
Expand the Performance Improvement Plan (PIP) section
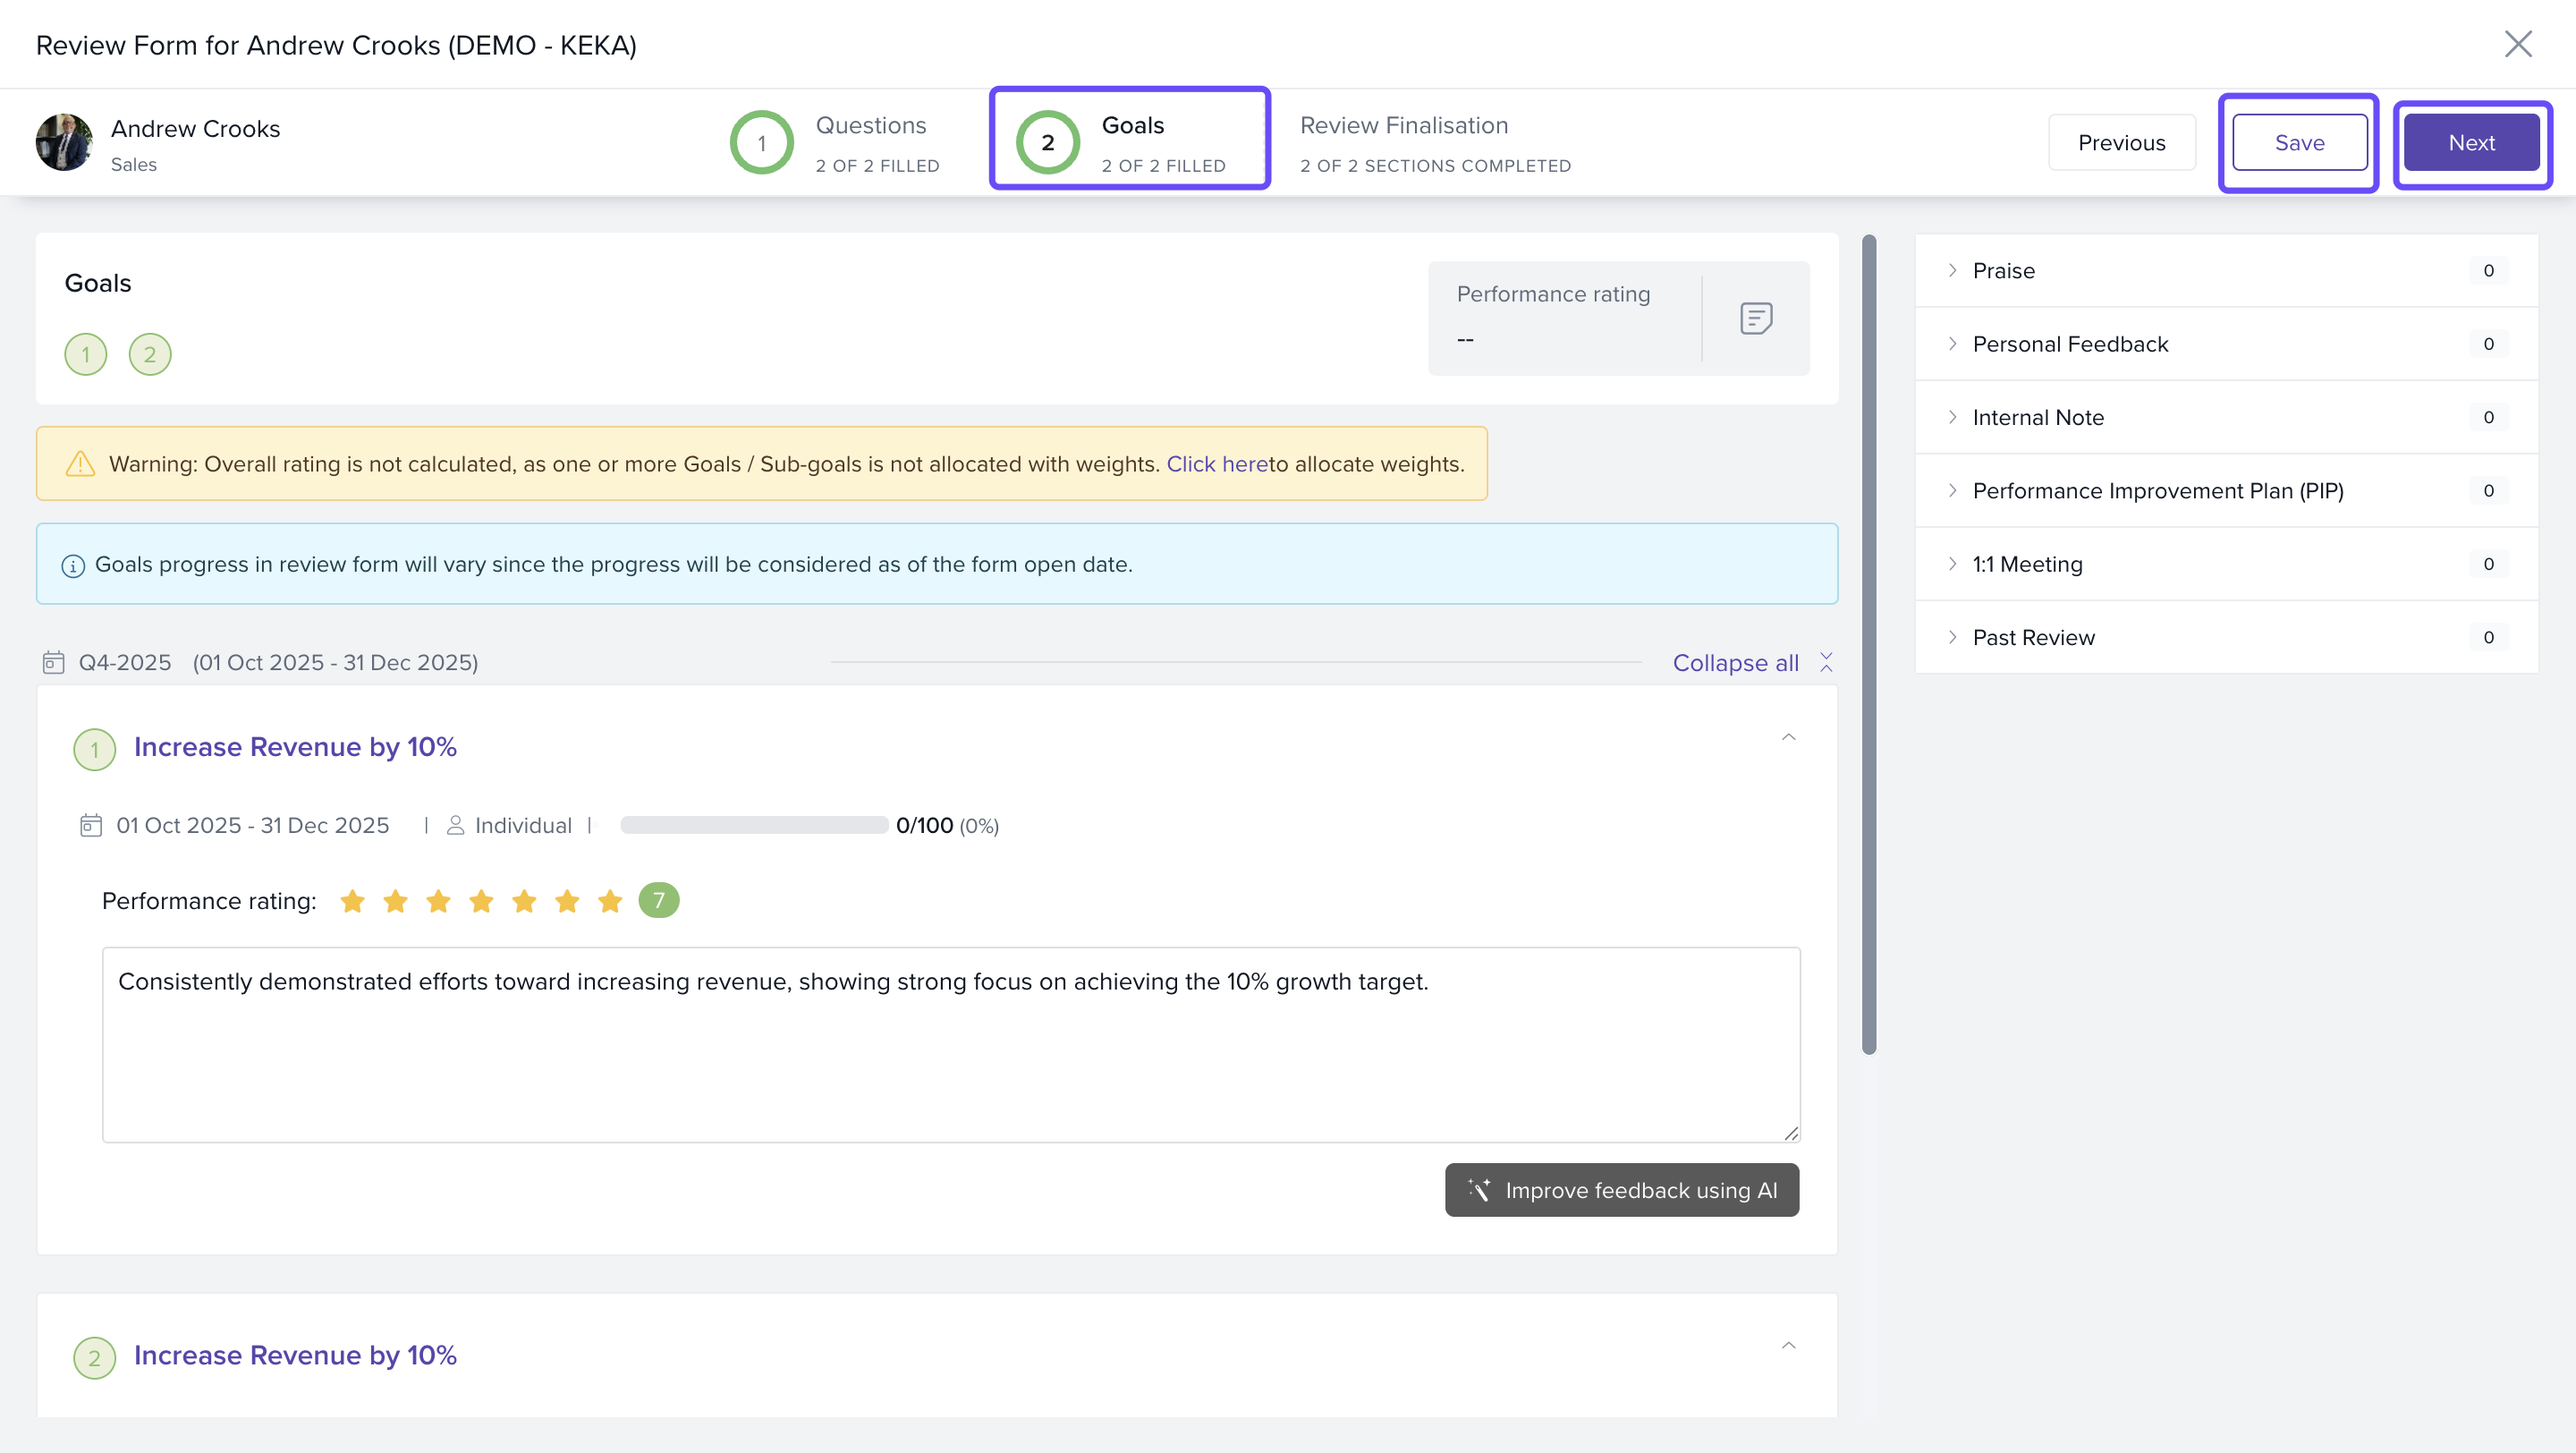pyautogui.click(x=2157, y=490)
